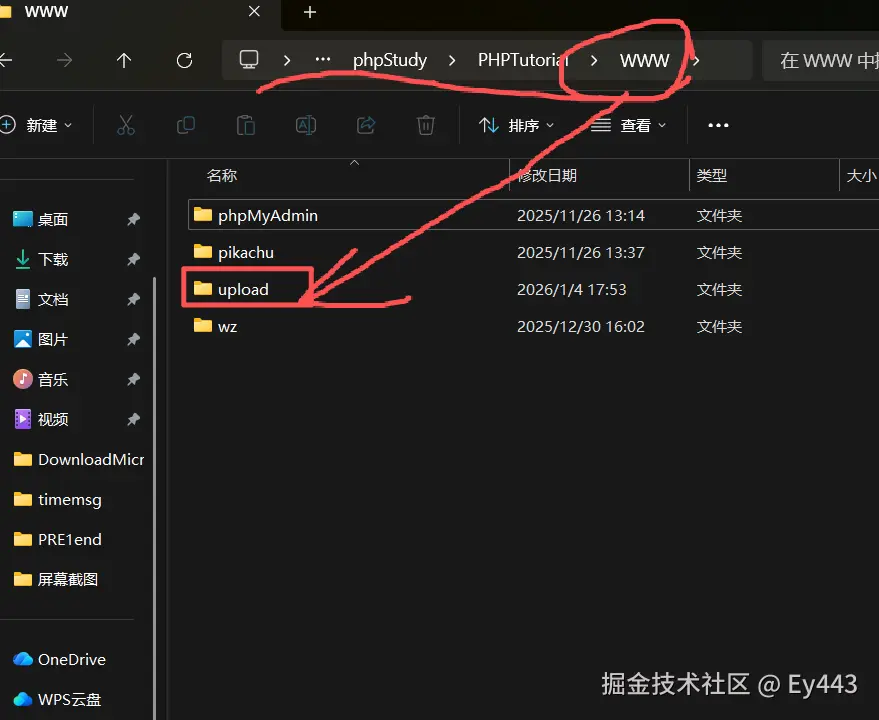
Task: Click the pikachu folder icon
Action: coord(202,251)
